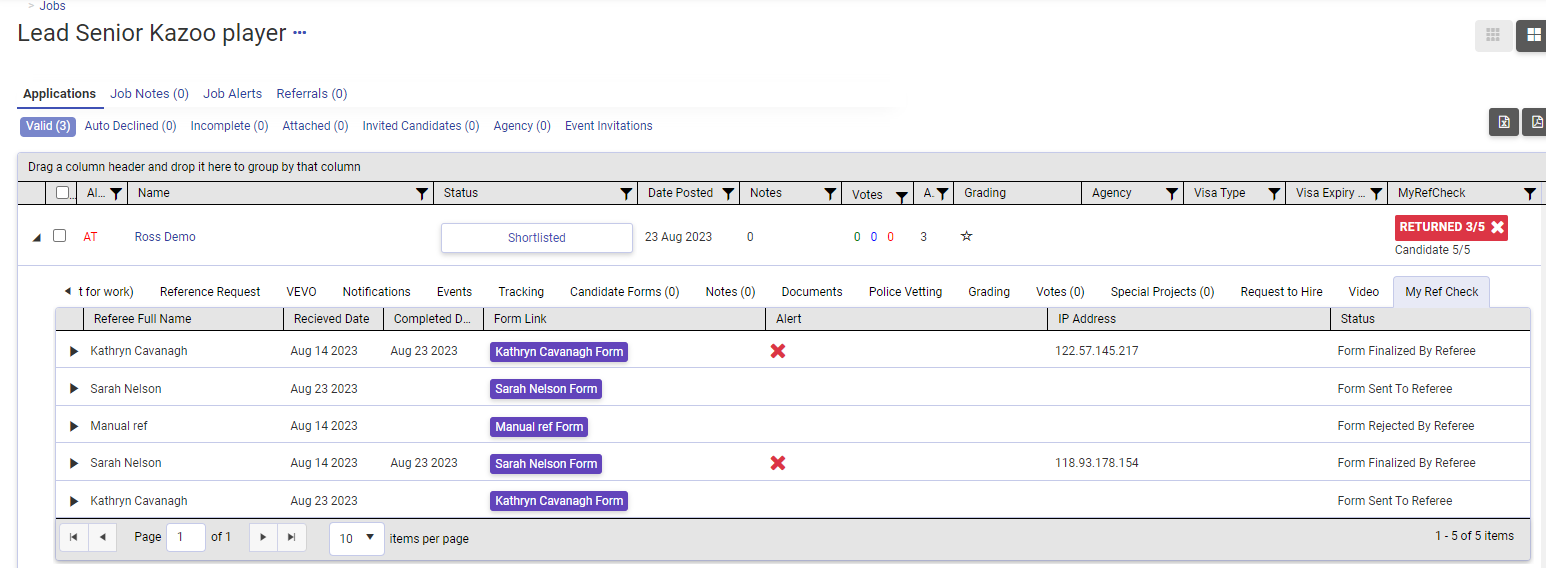The height and width of the screenshot is (568, 1546).
Task: Open Status column filter
Action: (626, 193)
